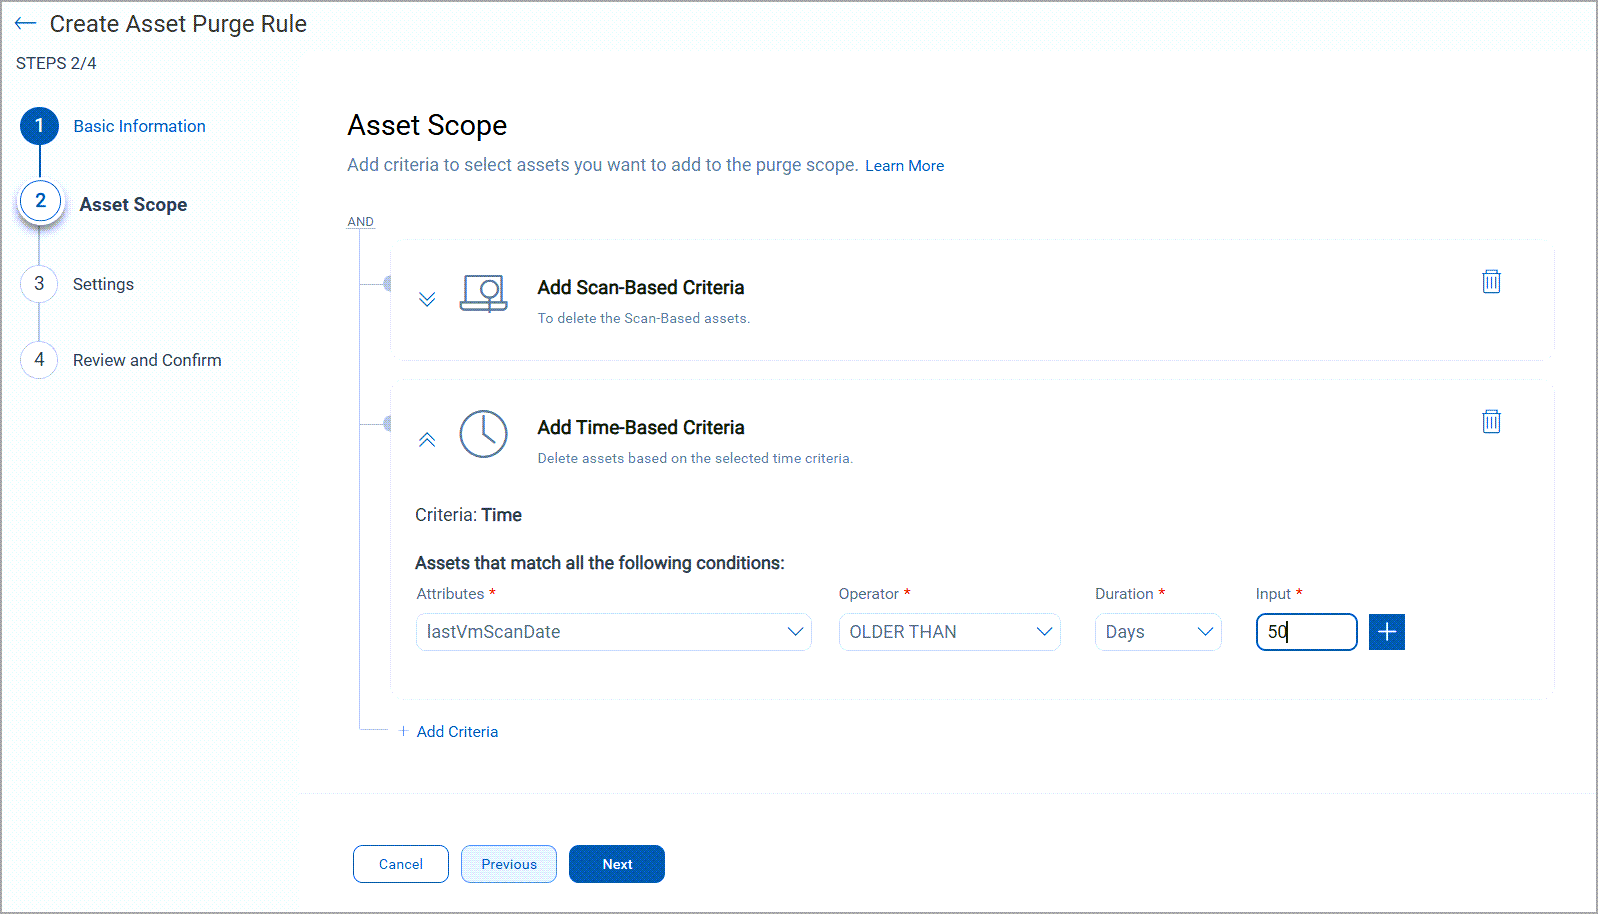Click the step 1 number circle
1598x914 pixels.
[x=39, y=126]
